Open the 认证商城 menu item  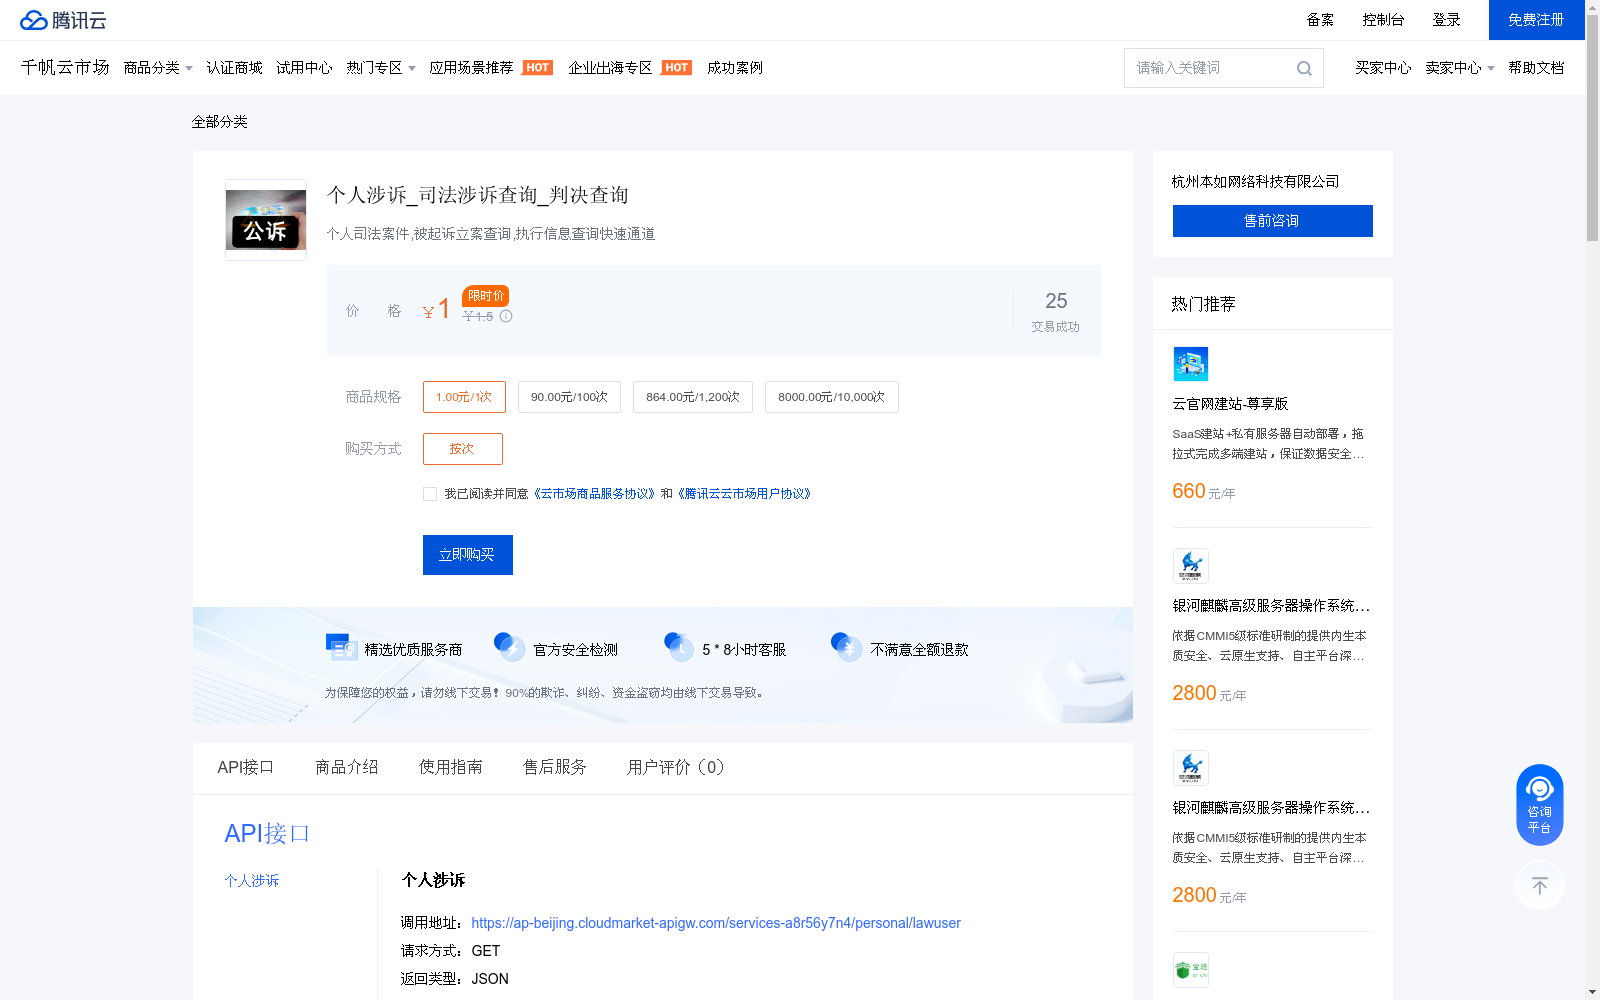pyautogui.click(x=234, y=68)
